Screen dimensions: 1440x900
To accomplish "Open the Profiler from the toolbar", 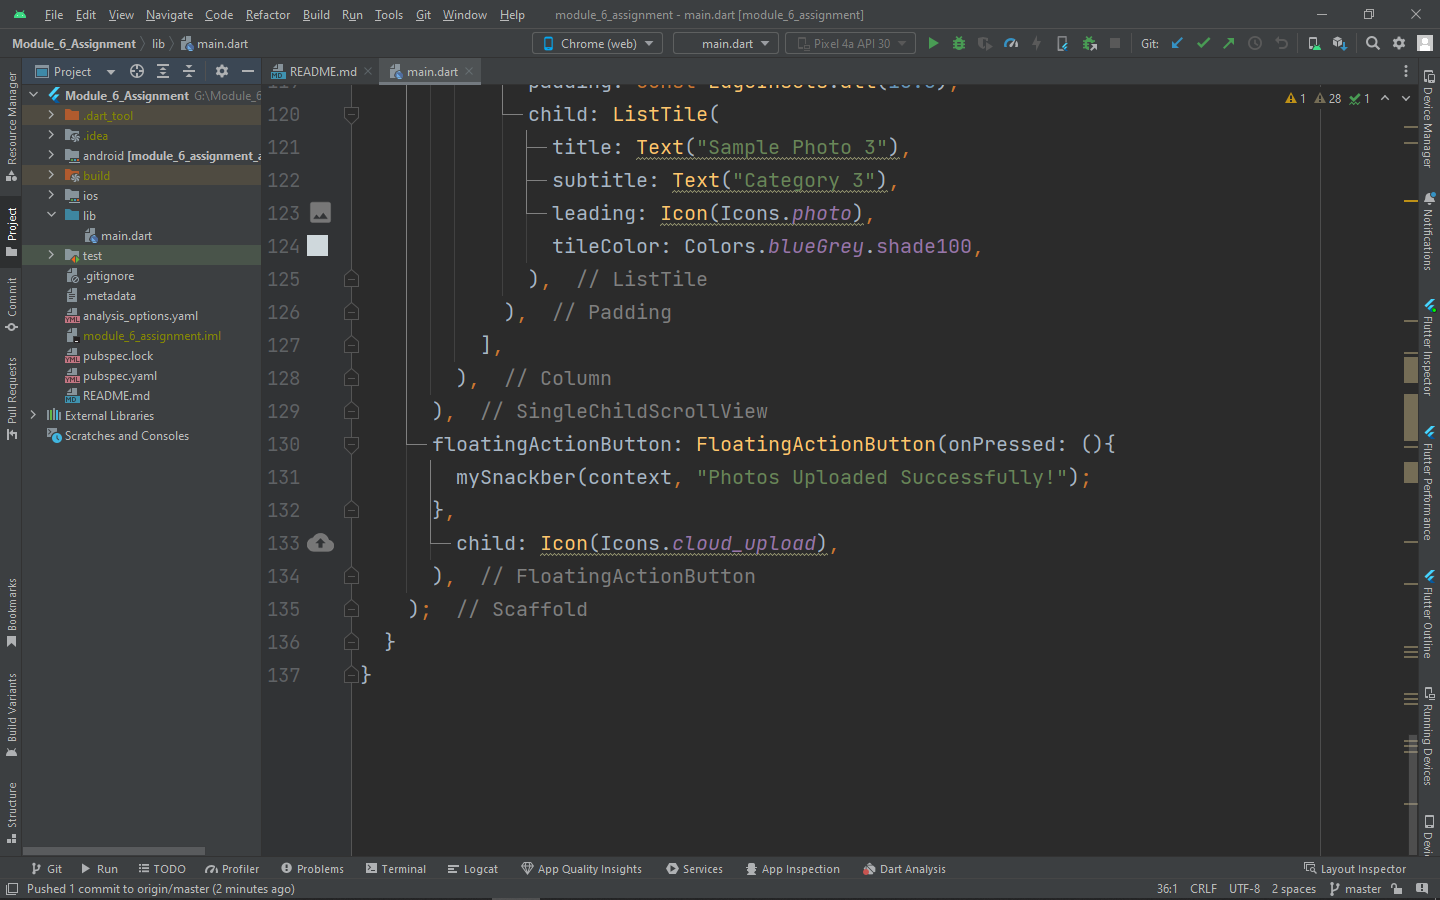I will click(x=1010, y=43).
